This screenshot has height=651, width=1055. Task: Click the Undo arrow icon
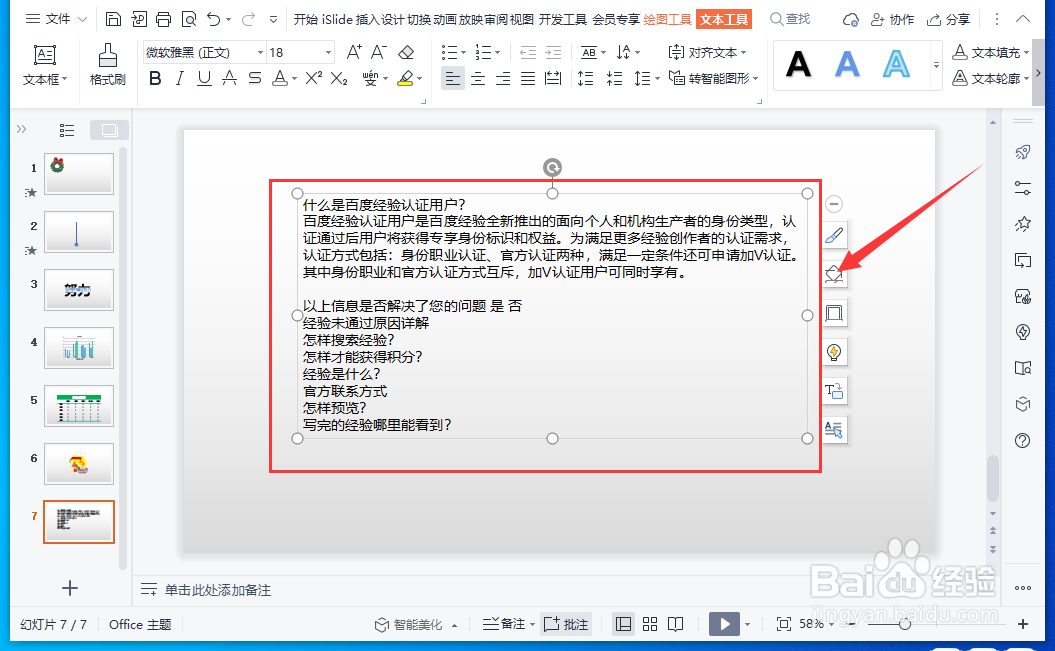214,19
